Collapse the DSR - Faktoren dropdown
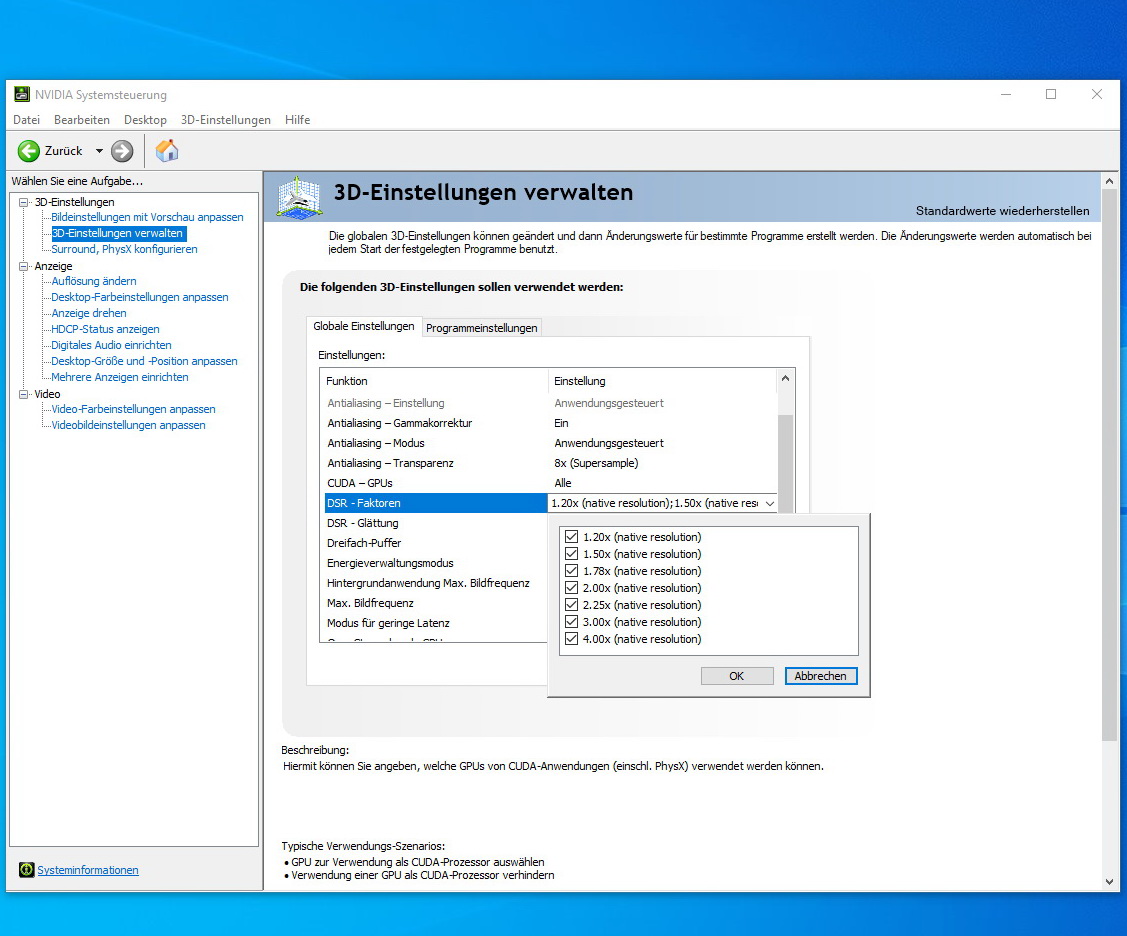This screenshot has height=936, width=1127. 768,503
